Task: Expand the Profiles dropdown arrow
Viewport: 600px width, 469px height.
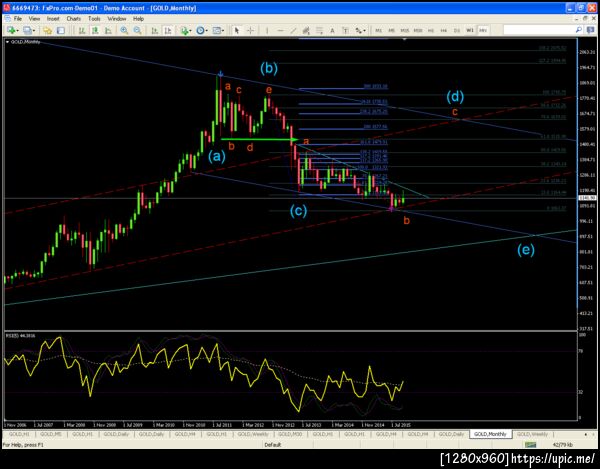Action: (34, 31)
